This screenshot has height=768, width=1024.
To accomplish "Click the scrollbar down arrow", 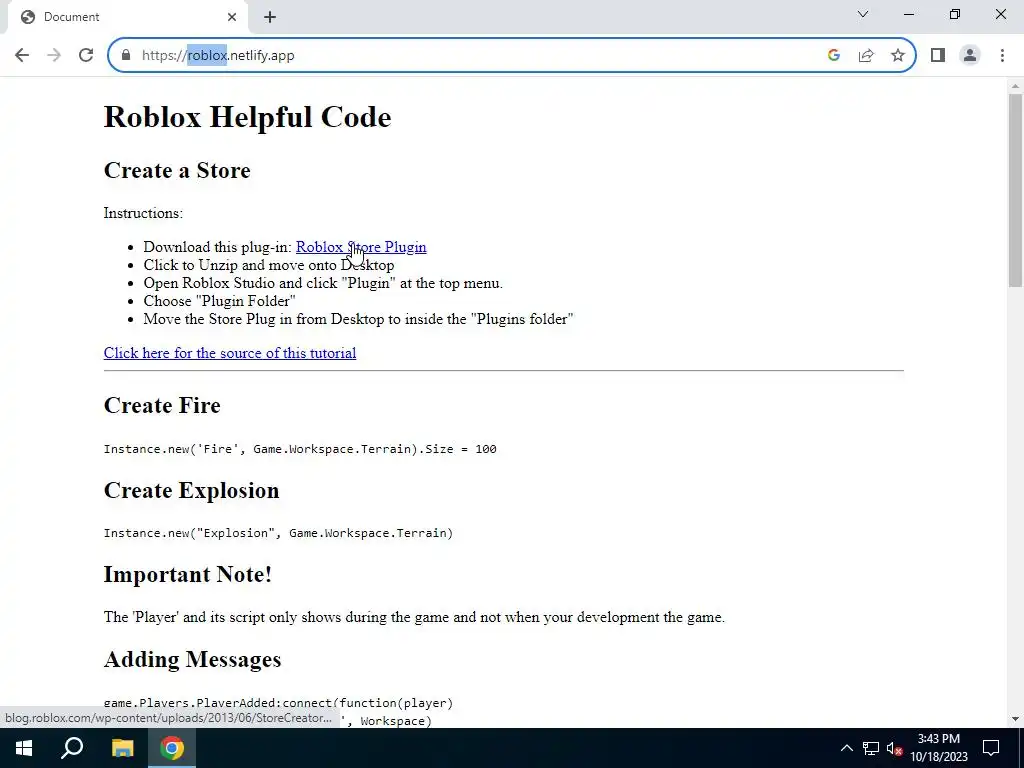I will pyautogui.click(x=1015, y=719).
